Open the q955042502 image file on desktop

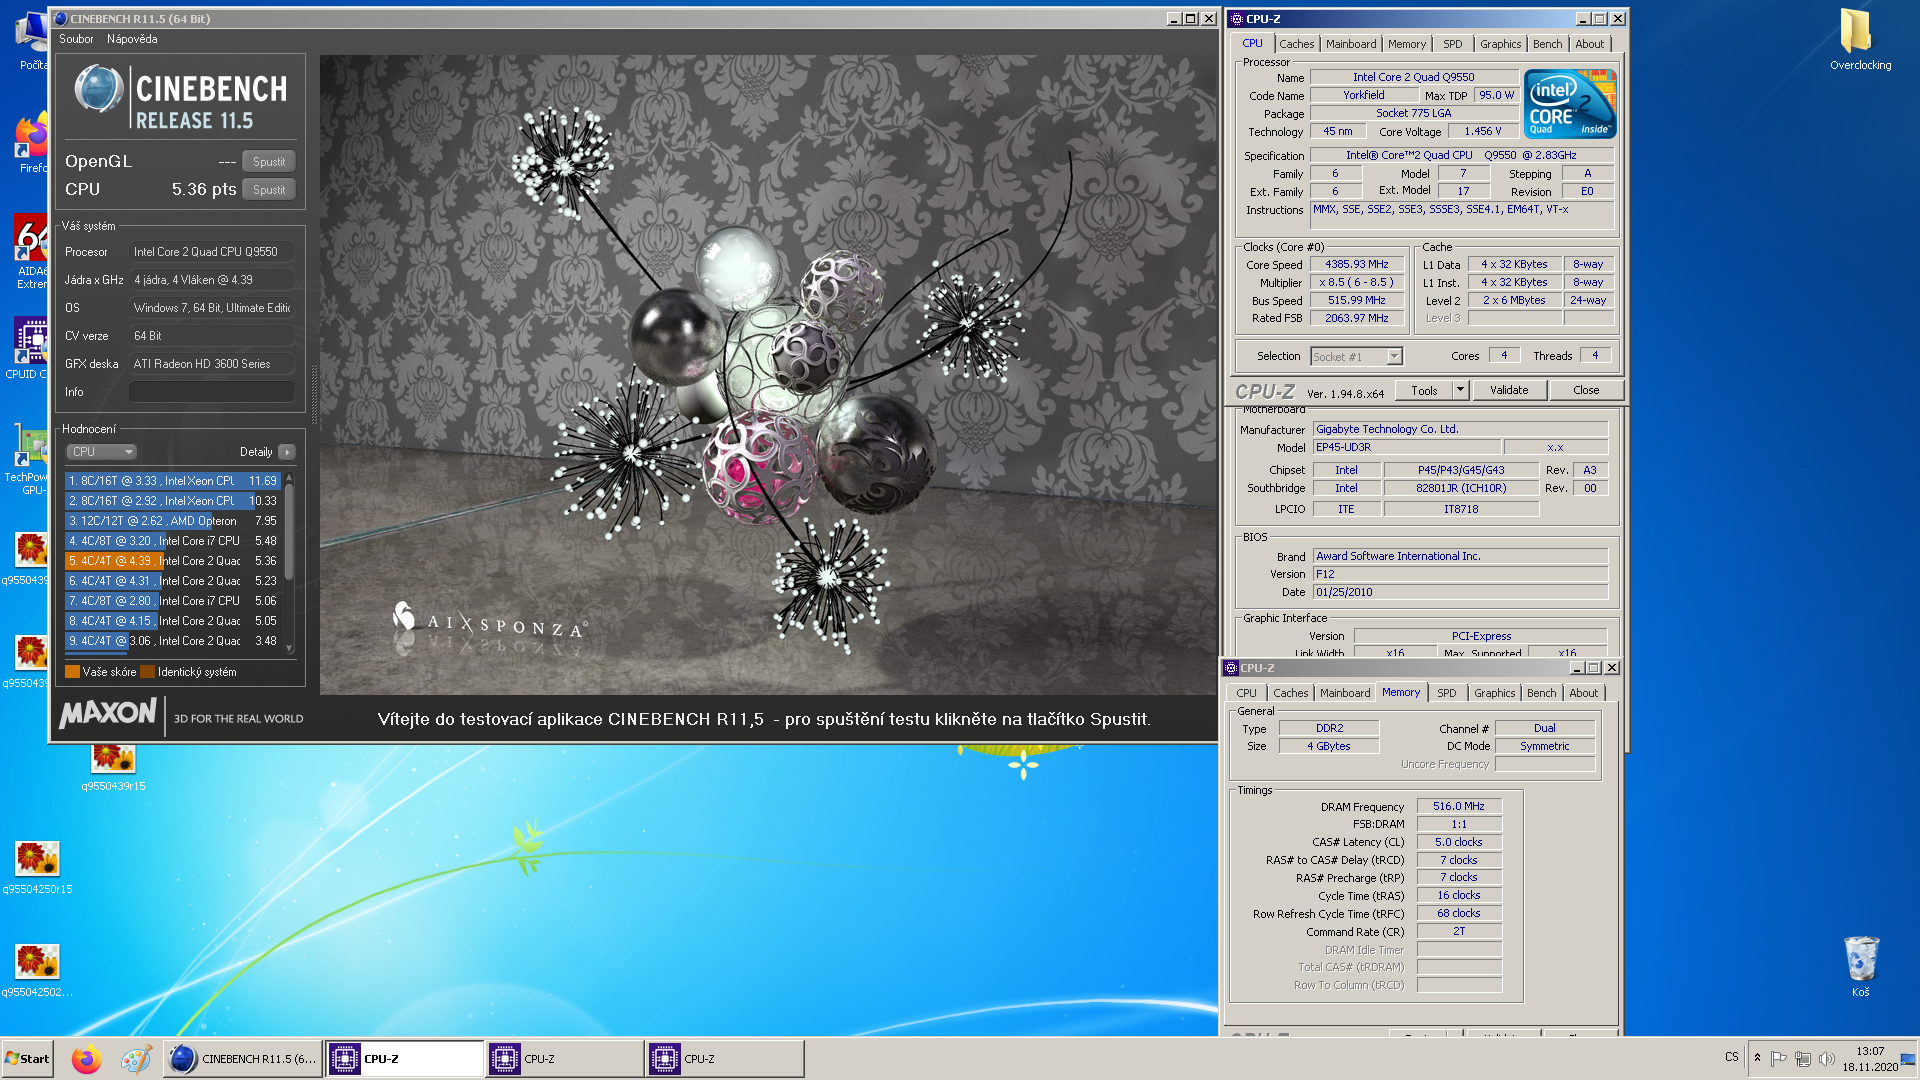click(x=37, y=969)
